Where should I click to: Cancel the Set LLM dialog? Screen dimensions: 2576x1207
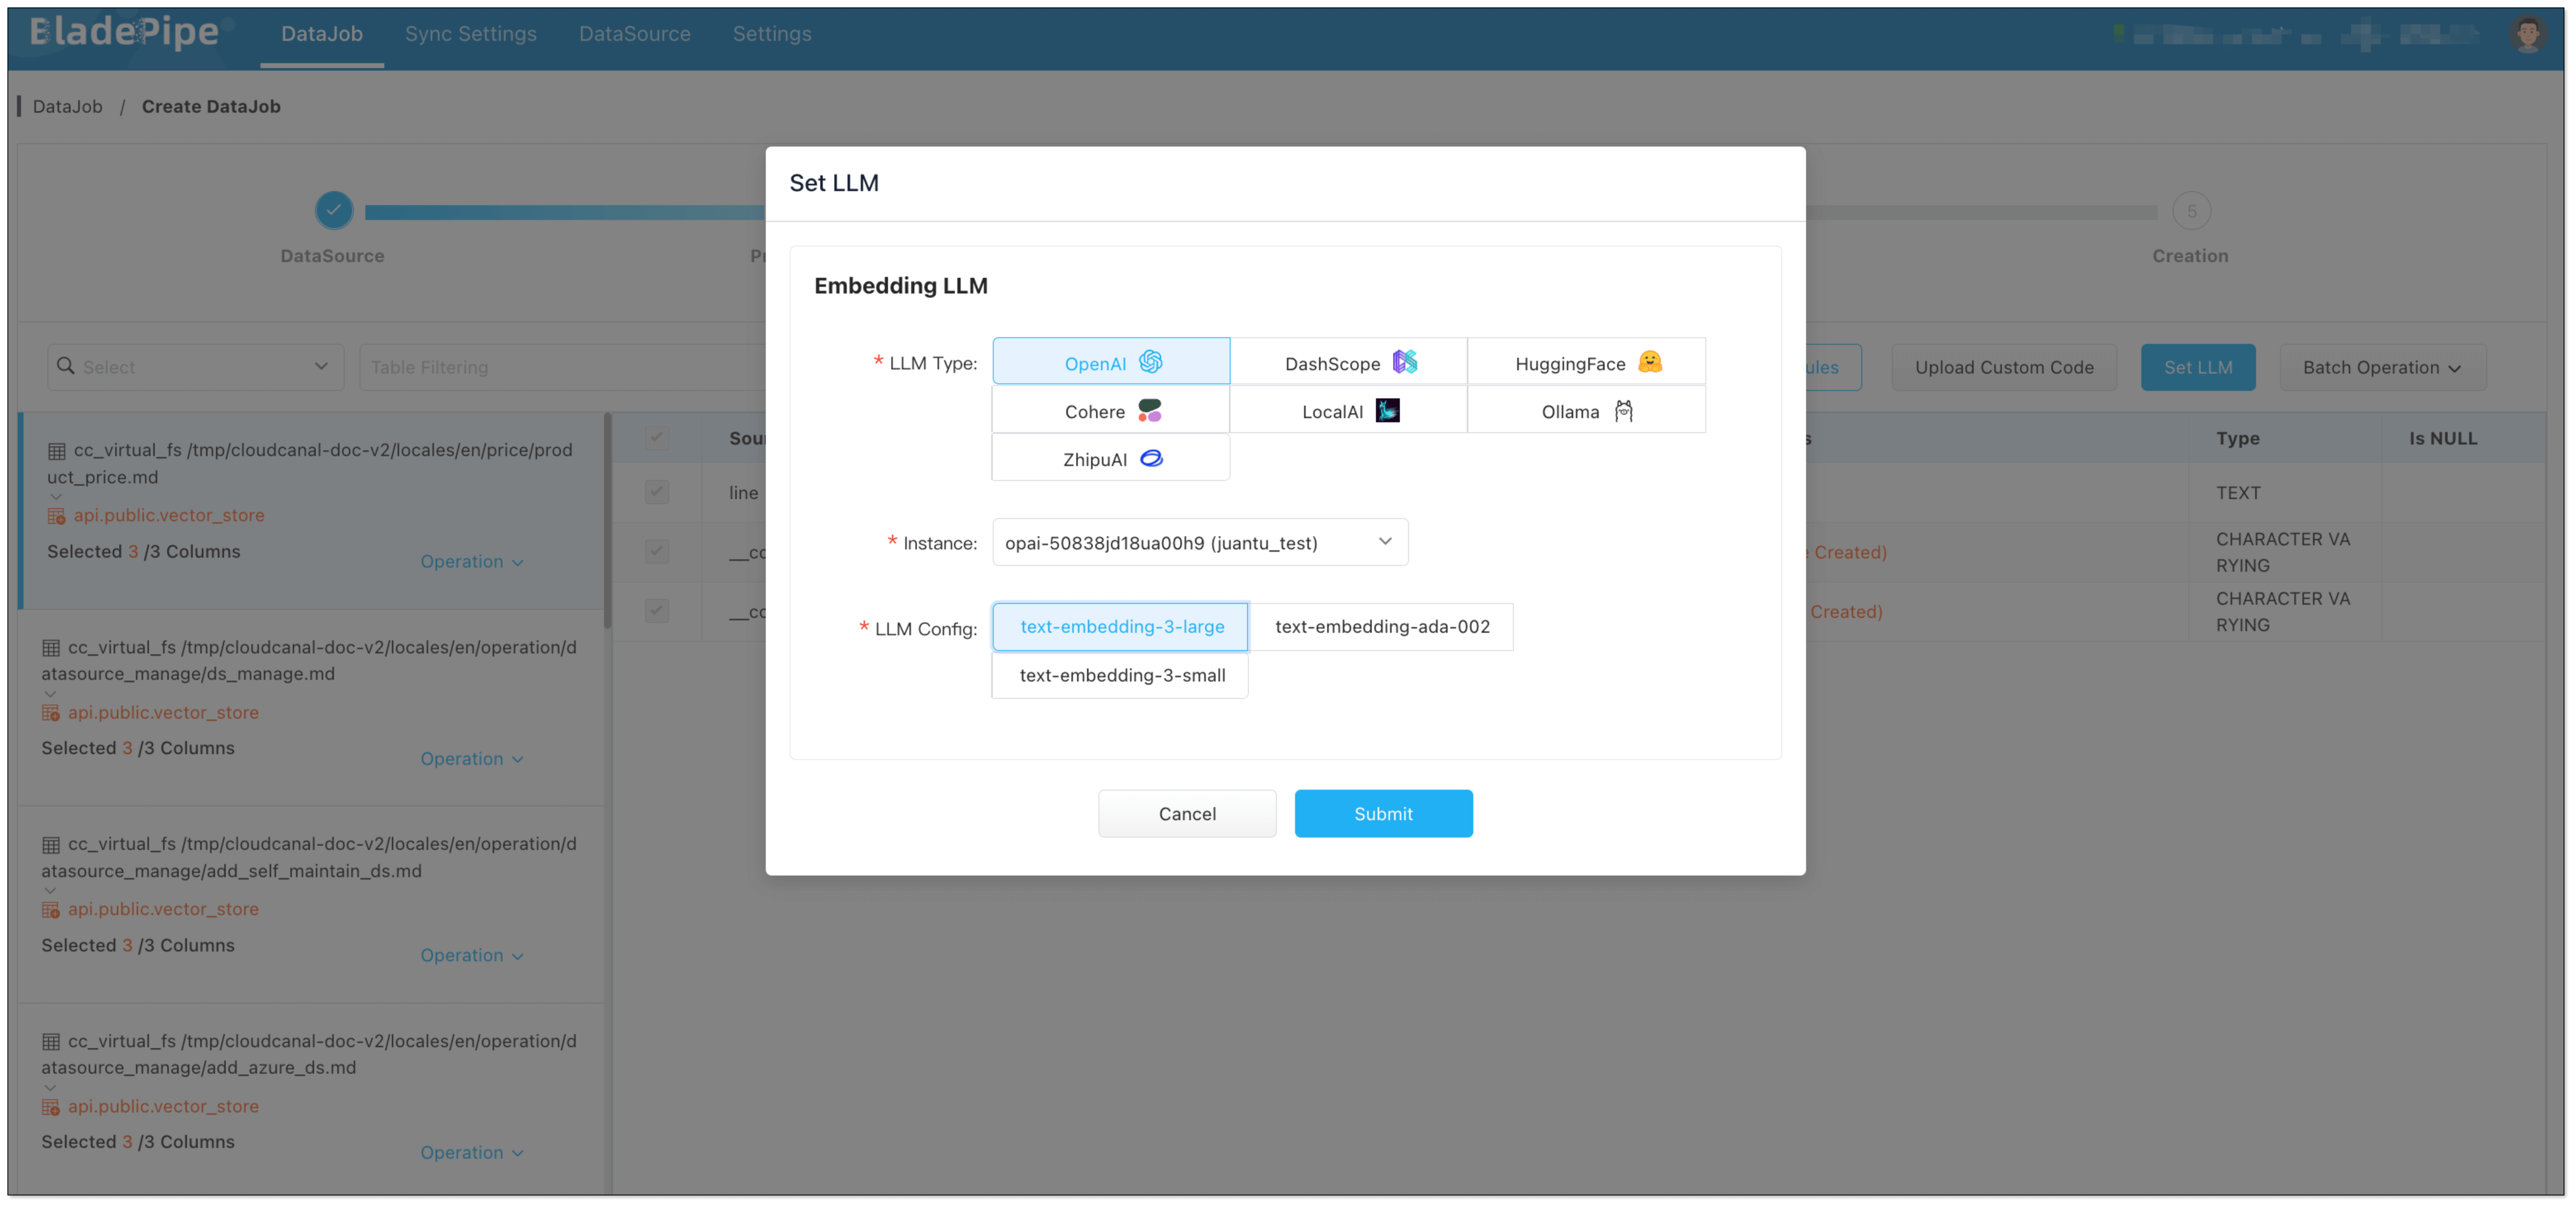click(x=1187, y=814)
